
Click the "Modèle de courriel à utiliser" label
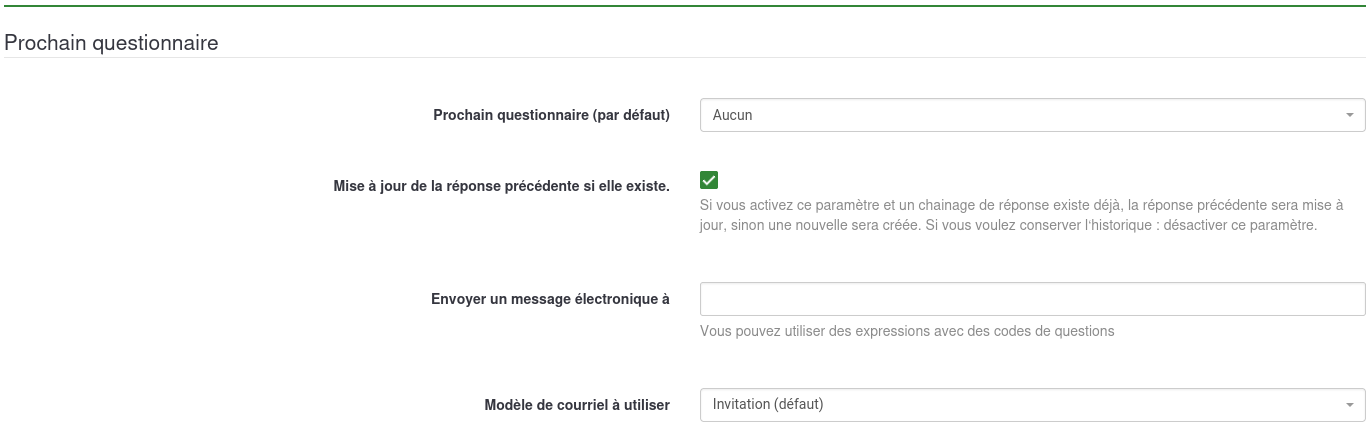click(x=577, y=405)
